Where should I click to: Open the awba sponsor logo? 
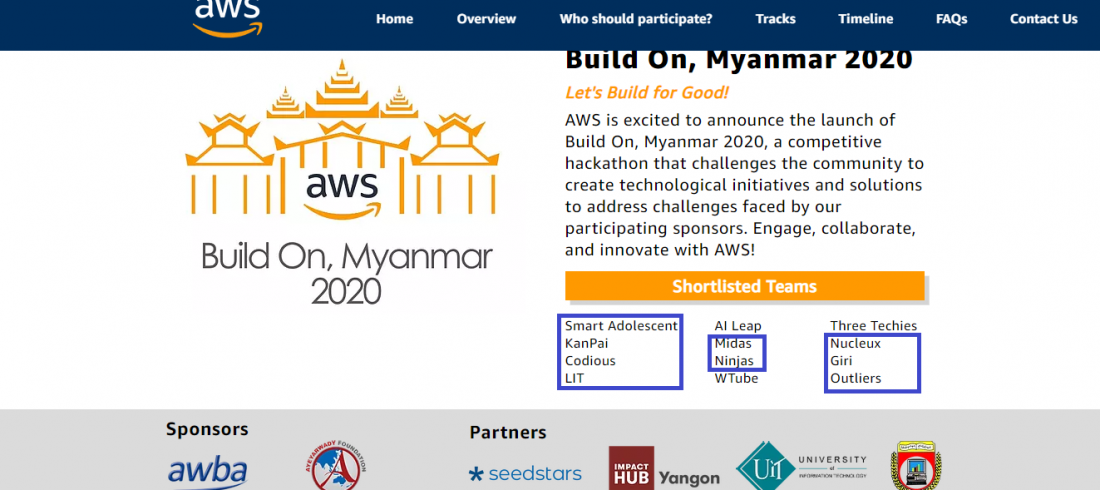coord(207,471)
